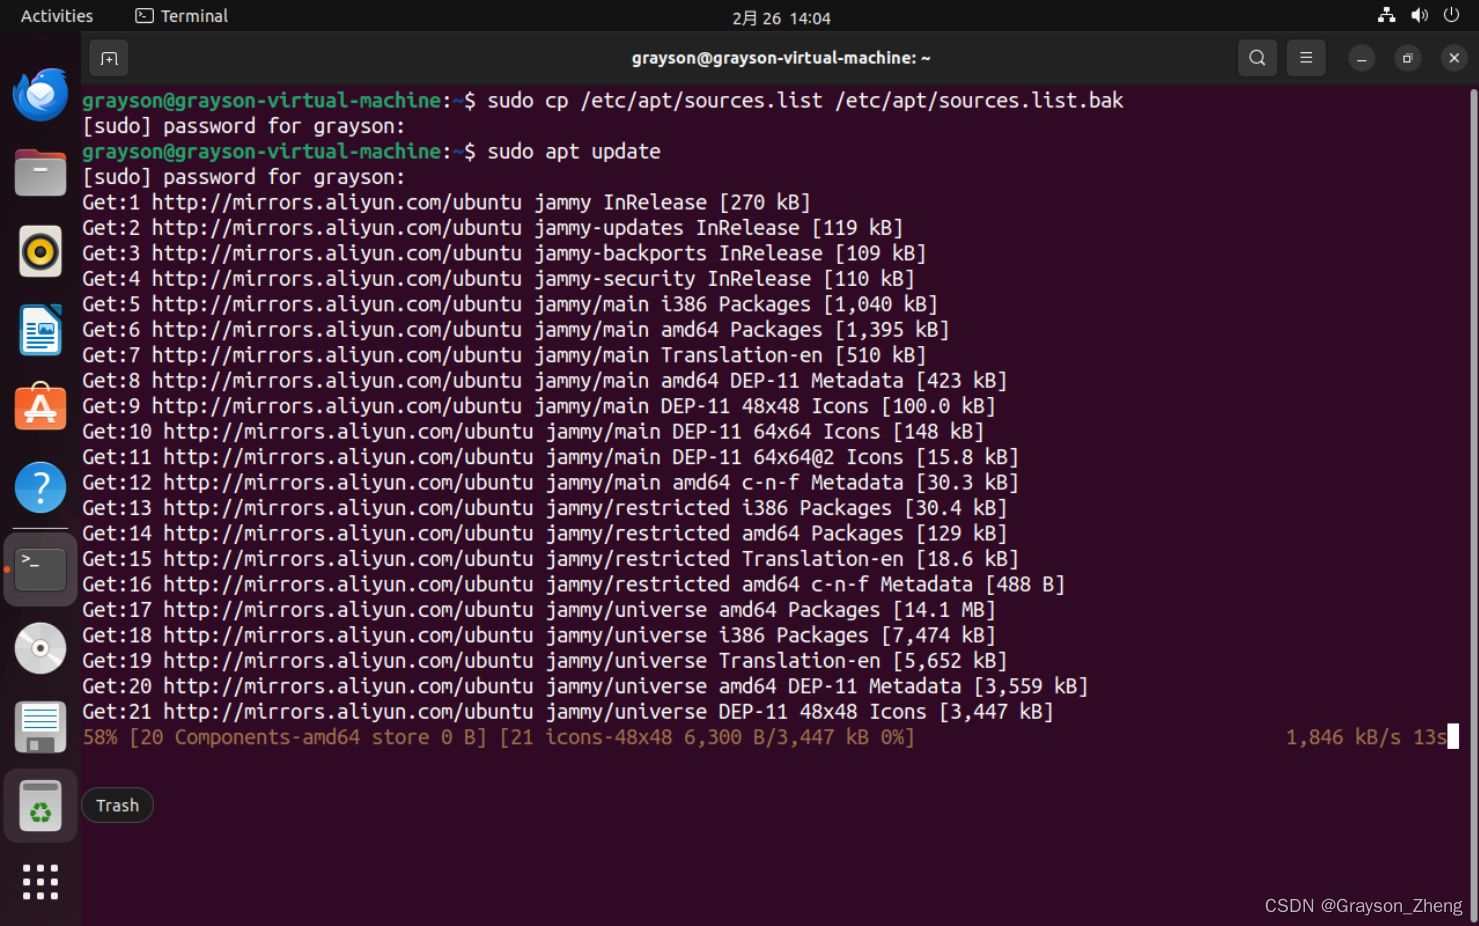The height and width of the screenshot is (926, 1479).
Task: Open Thunderbird Mail from the dock
Action: (x=40, y=95)
